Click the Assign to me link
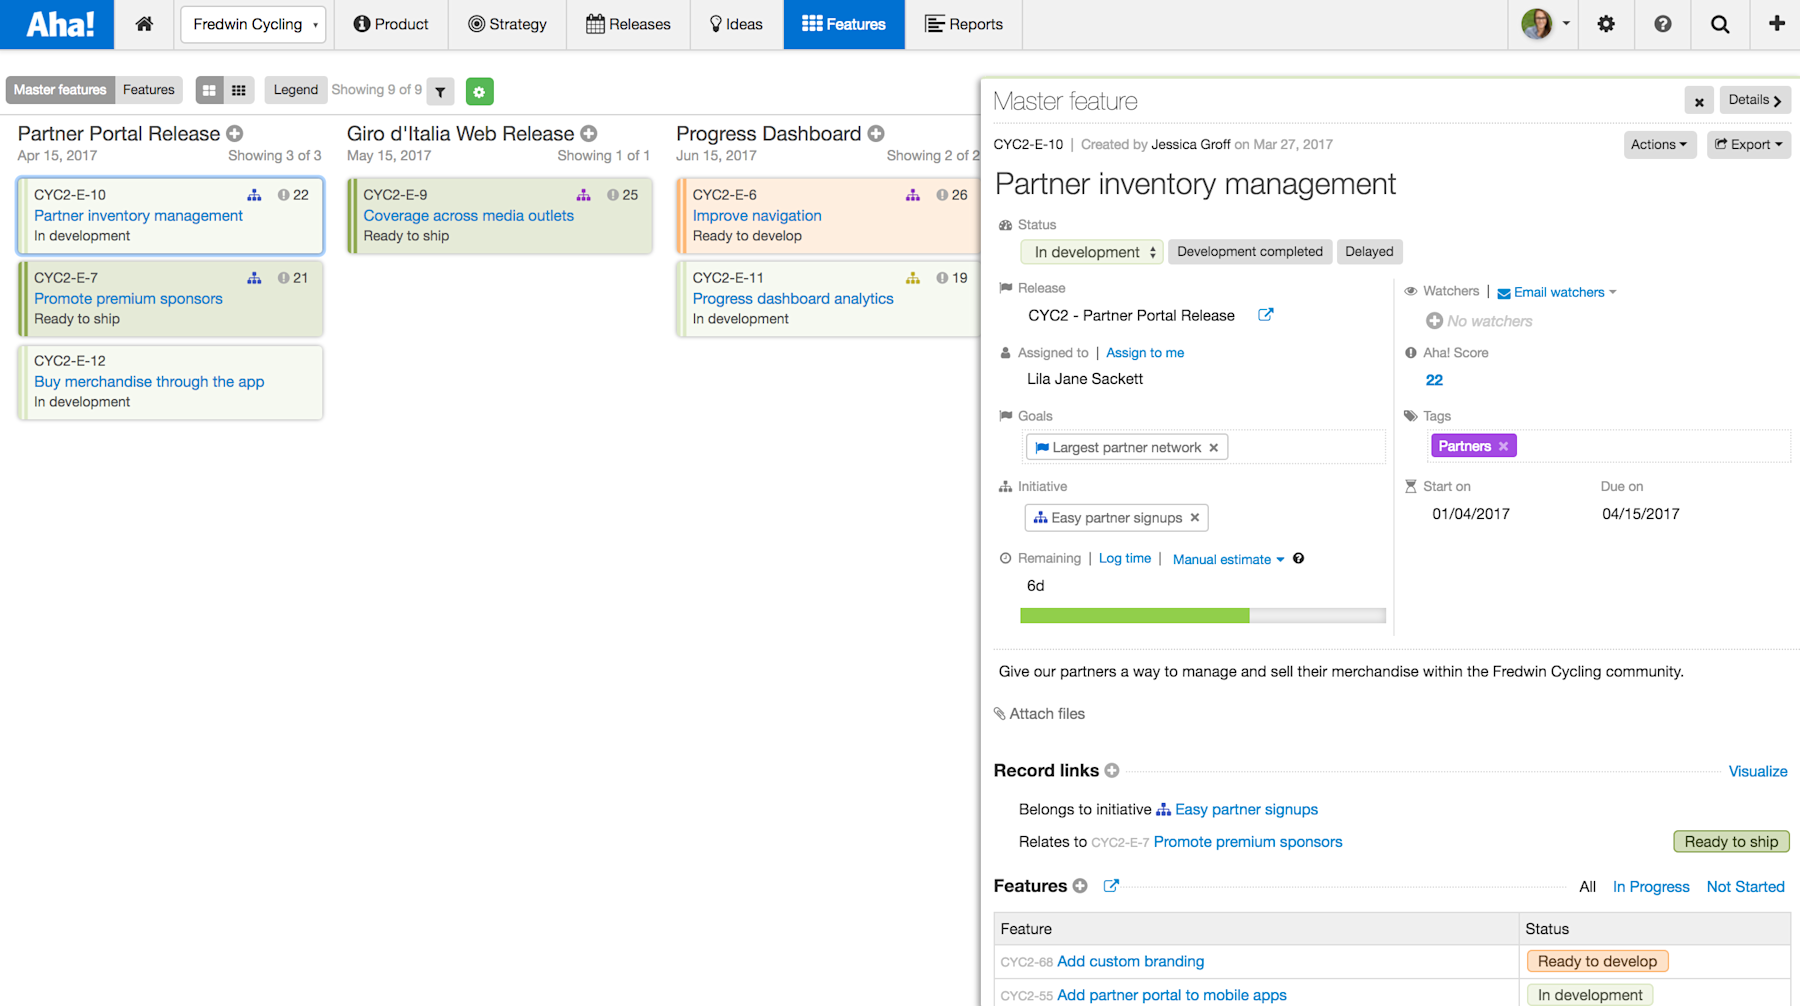Viewport: 1800px width, 1006px height. point(1144,352)
